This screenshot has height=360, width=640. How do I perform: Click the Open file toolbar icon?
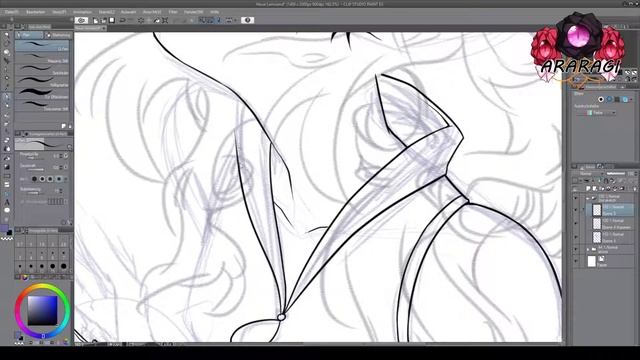tap(104, 20)
